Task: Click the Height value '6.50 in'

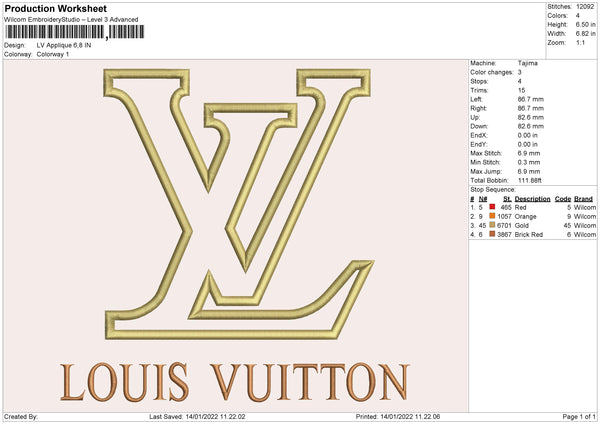Action: [586, 24]
